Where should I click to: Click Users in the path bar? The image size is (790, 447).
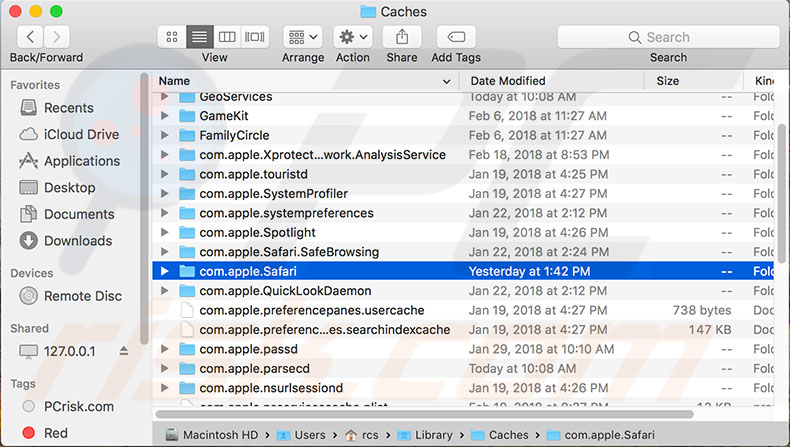301,435
